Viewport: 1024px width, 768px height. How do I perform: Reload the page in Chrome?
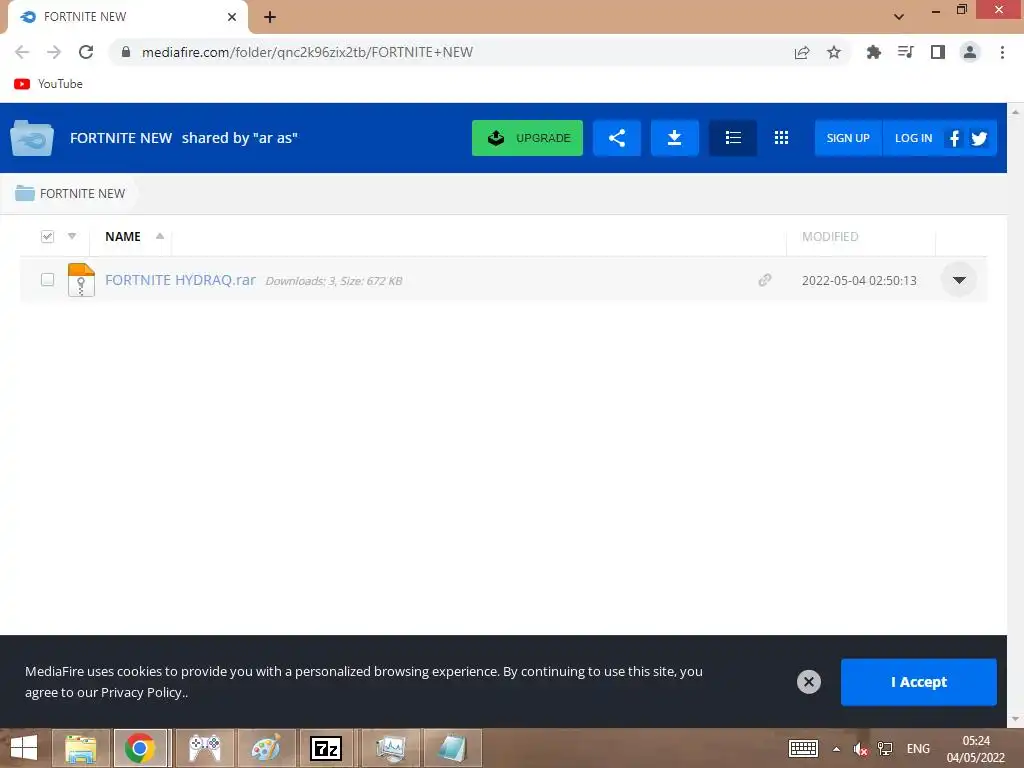tap(86, 52)
